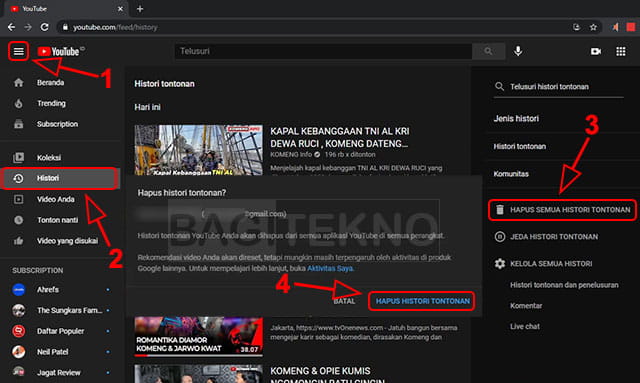Open Live chat history link
The height and width of the screenshot is (383, 640).
tap(525, 327)
